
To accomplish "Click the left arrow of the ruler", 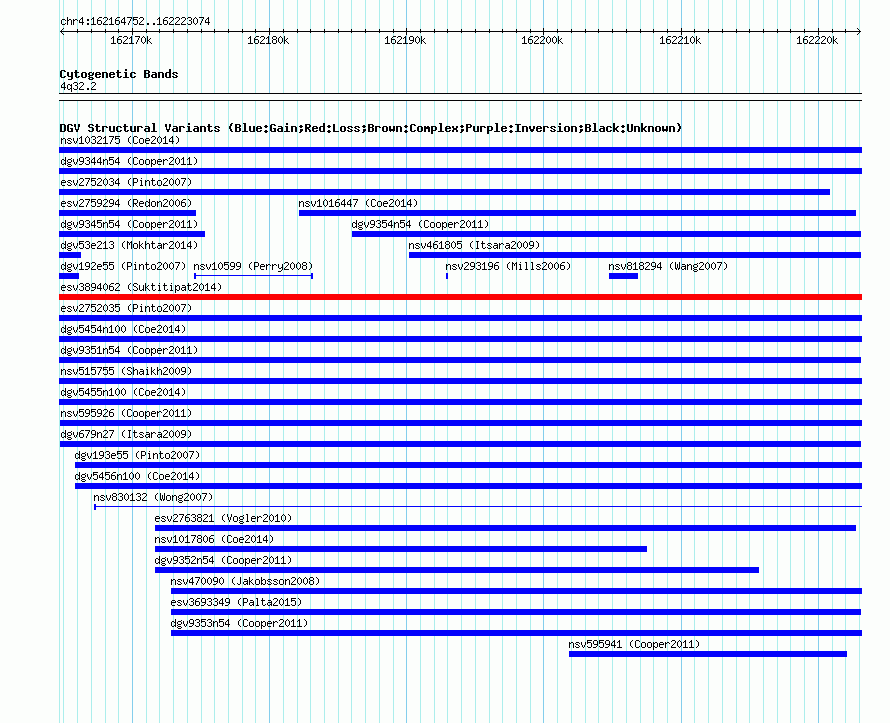I will pos(62,31).
